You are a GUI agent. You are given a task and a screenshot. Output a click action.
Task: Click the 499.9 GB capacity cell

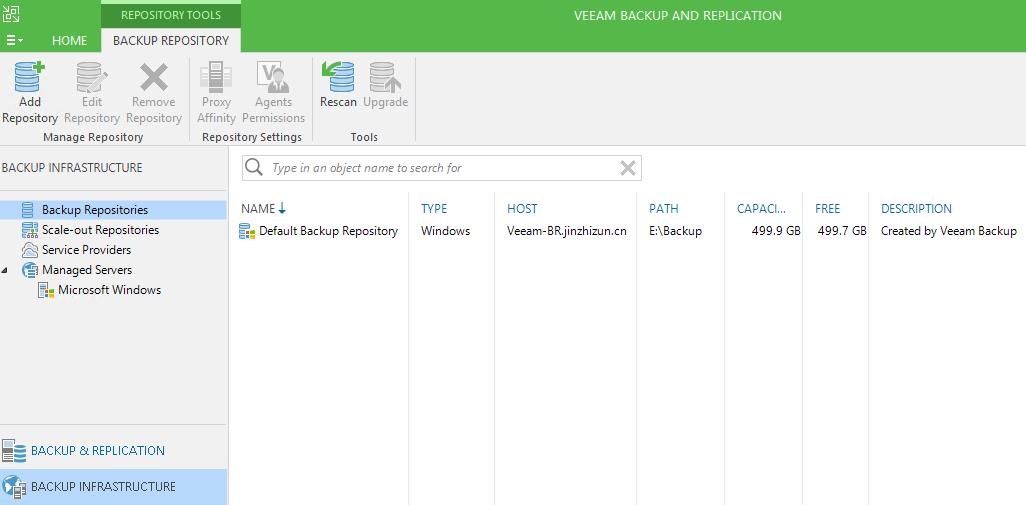tap(776, 231)
